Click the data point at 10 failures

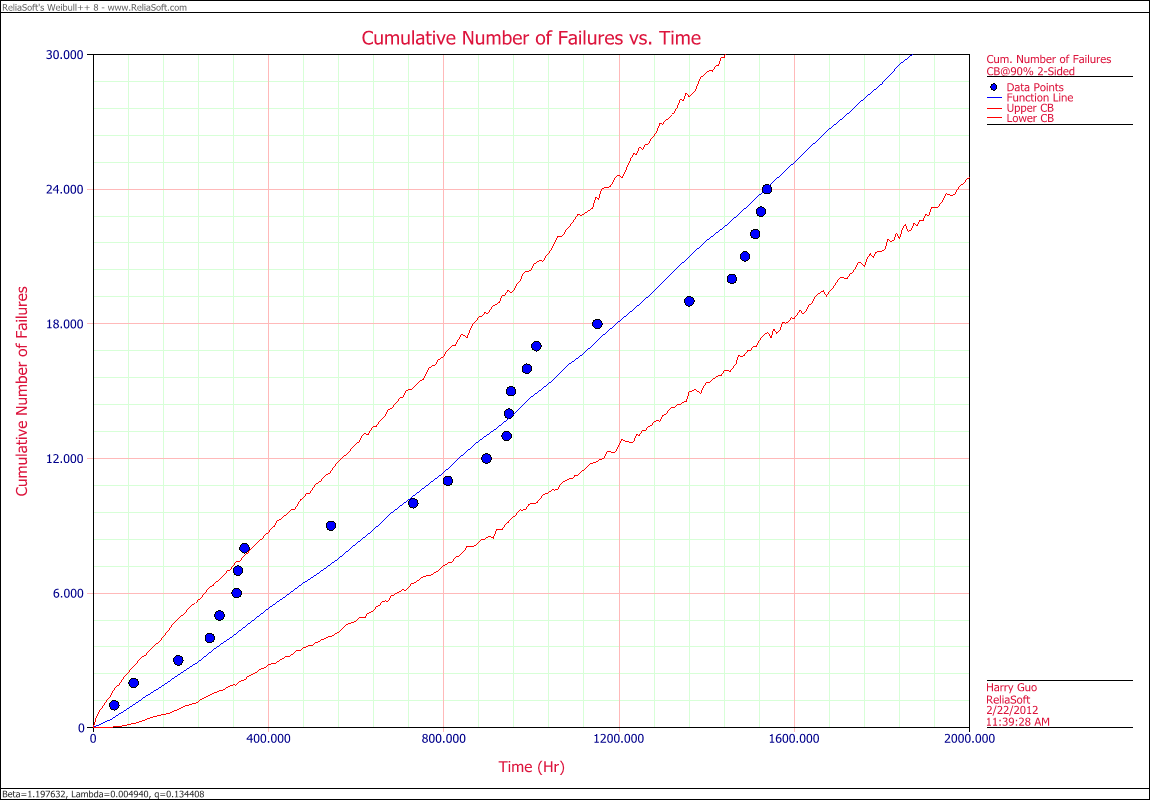point(413,503)
